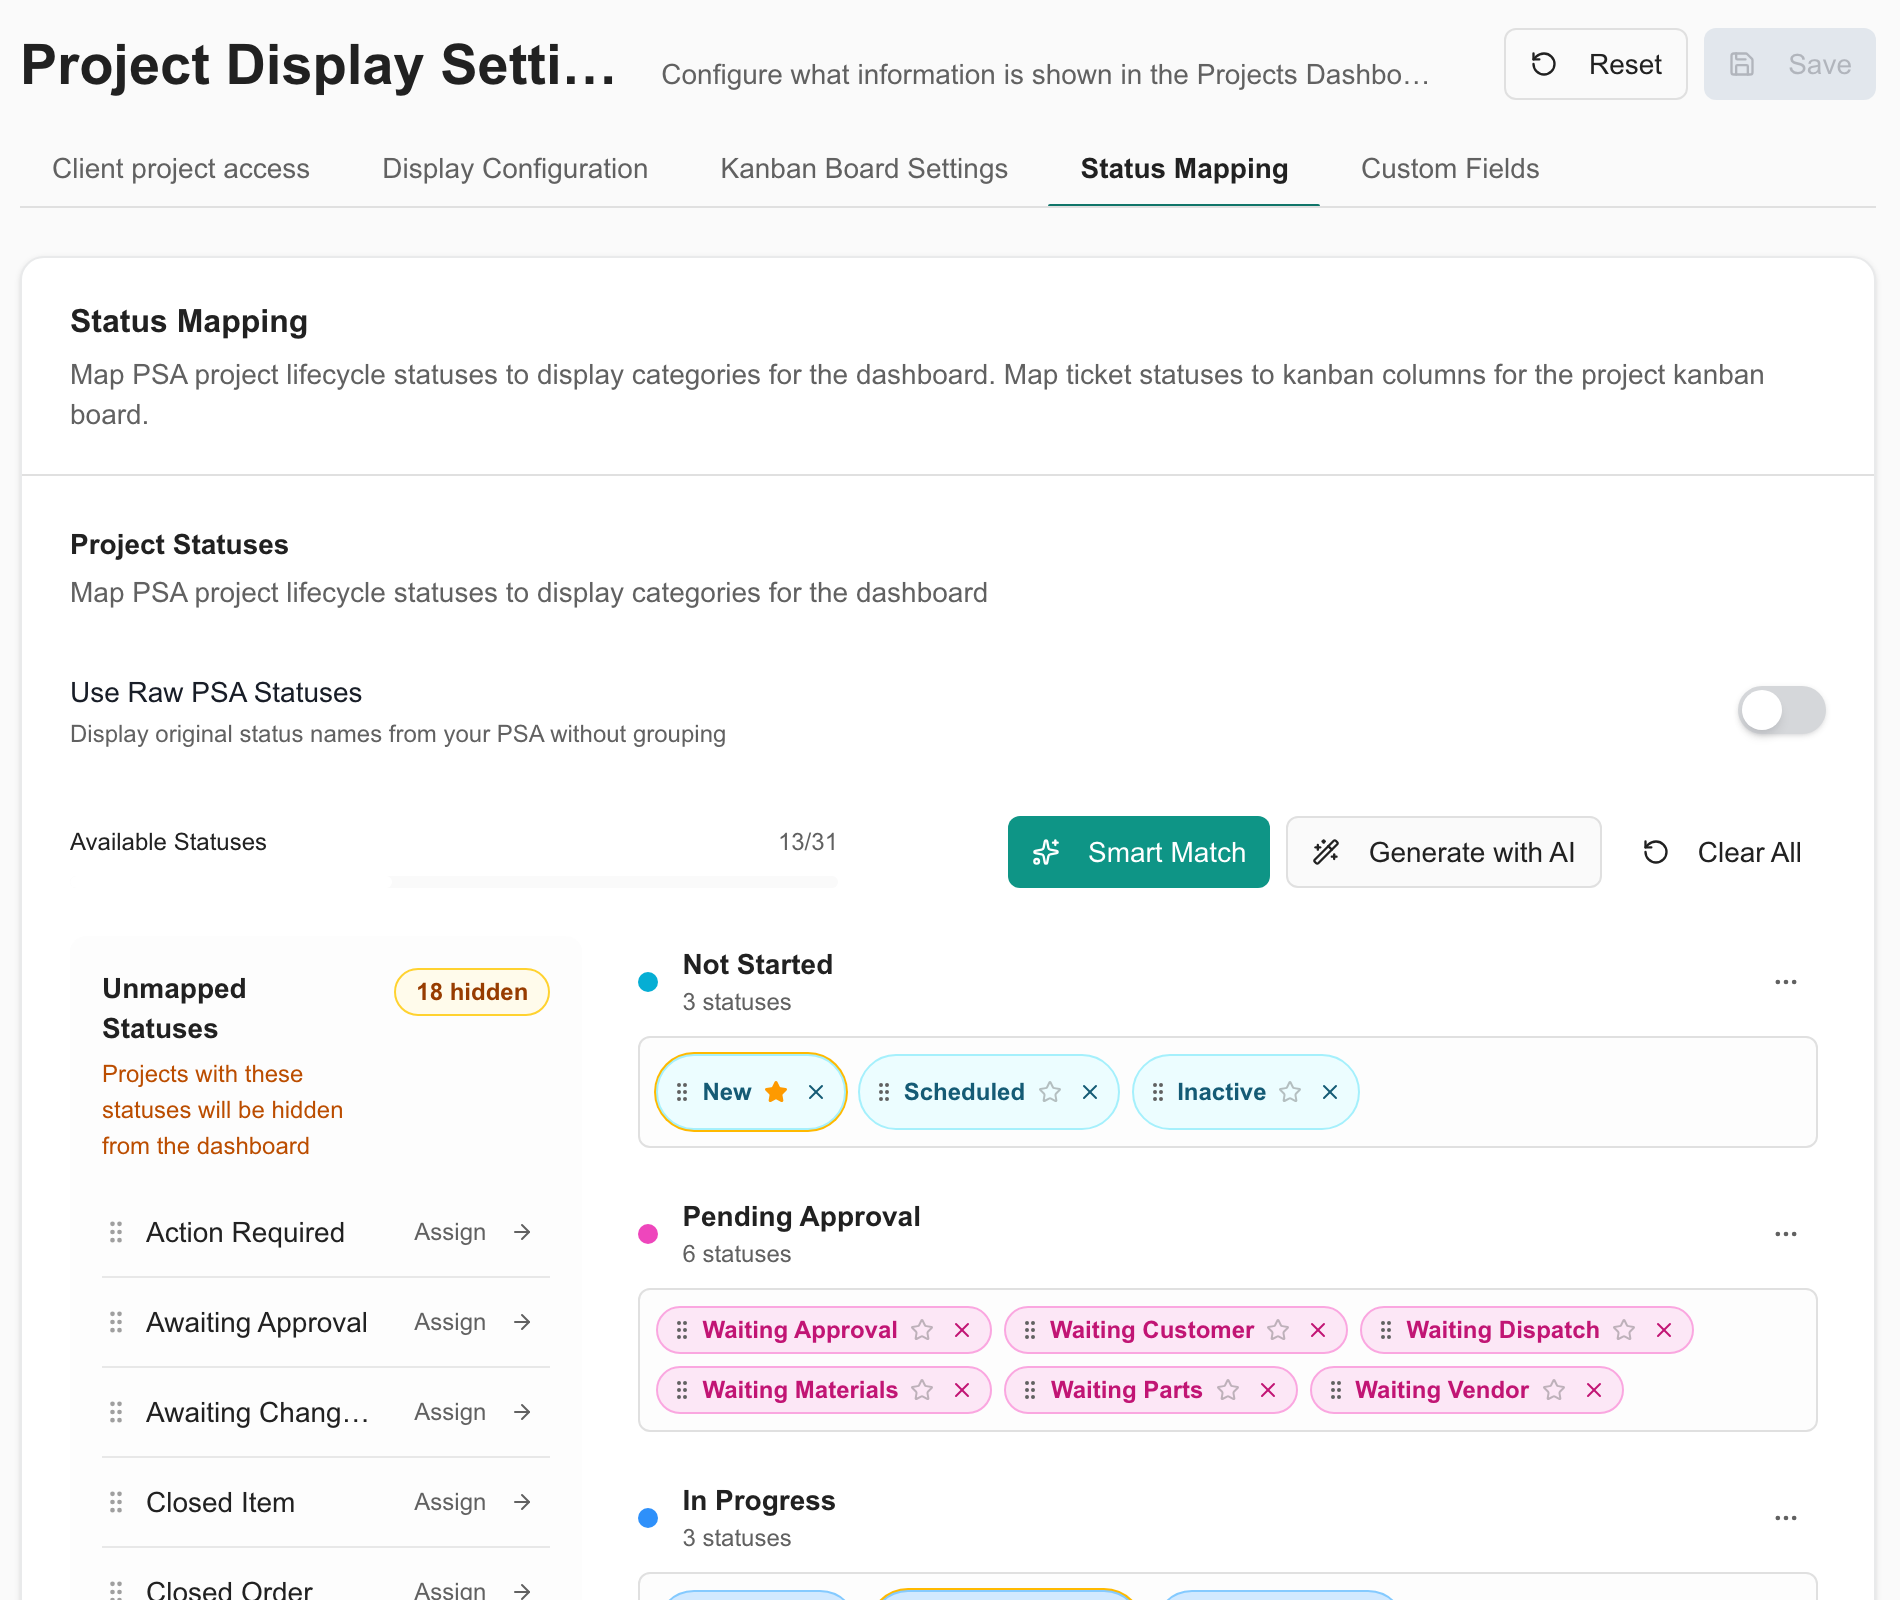Click the disabled Save button
Viewport: 1900px width, 1600px height.
pyautogui.click(x=1789, y=64)
